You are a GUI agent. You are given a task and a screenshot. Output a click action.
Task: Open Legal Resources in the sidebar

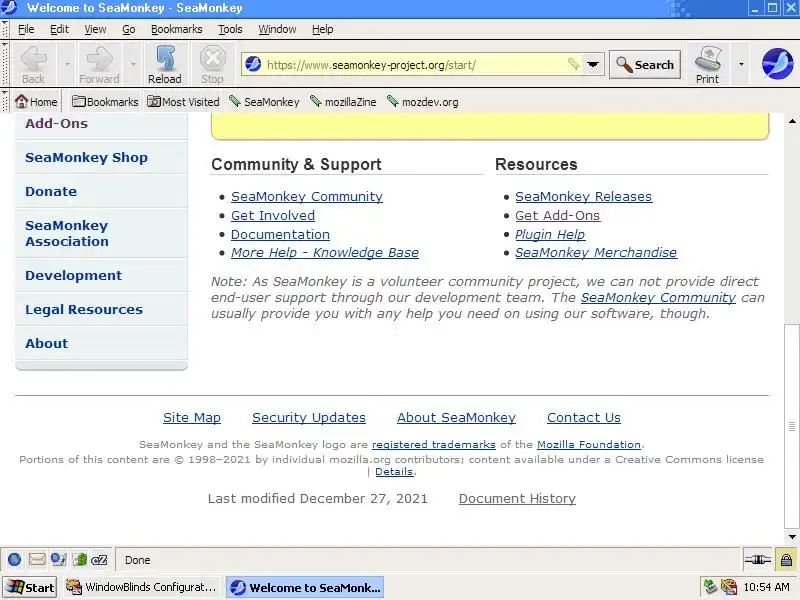pyautogui.click(x=84, y=310)
